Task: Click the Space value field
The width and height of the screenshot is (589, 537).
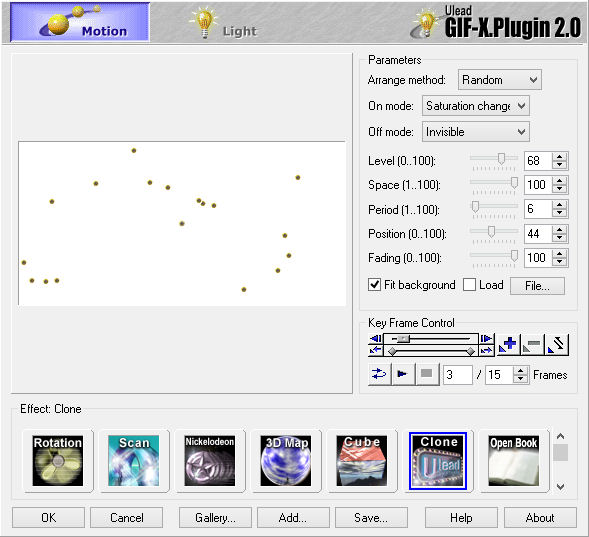Action: tap(538, 185)
